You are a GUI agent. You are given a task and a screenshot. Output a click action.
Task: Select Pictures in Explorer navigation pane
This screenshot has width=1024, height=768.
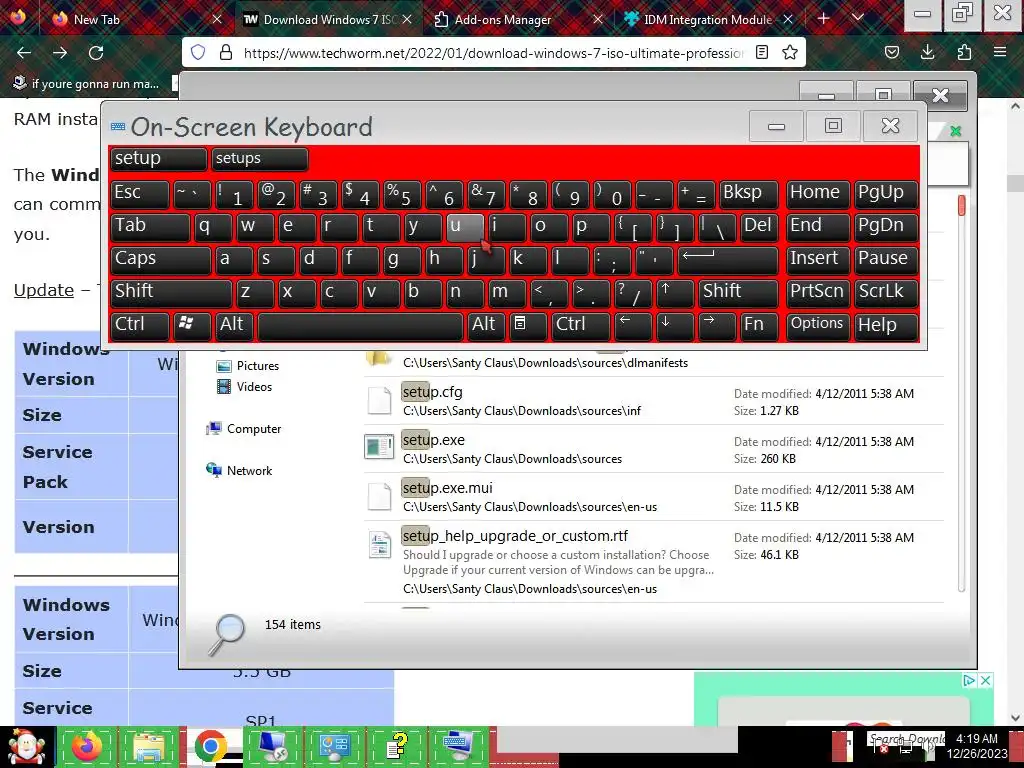(x=248, y=366)
